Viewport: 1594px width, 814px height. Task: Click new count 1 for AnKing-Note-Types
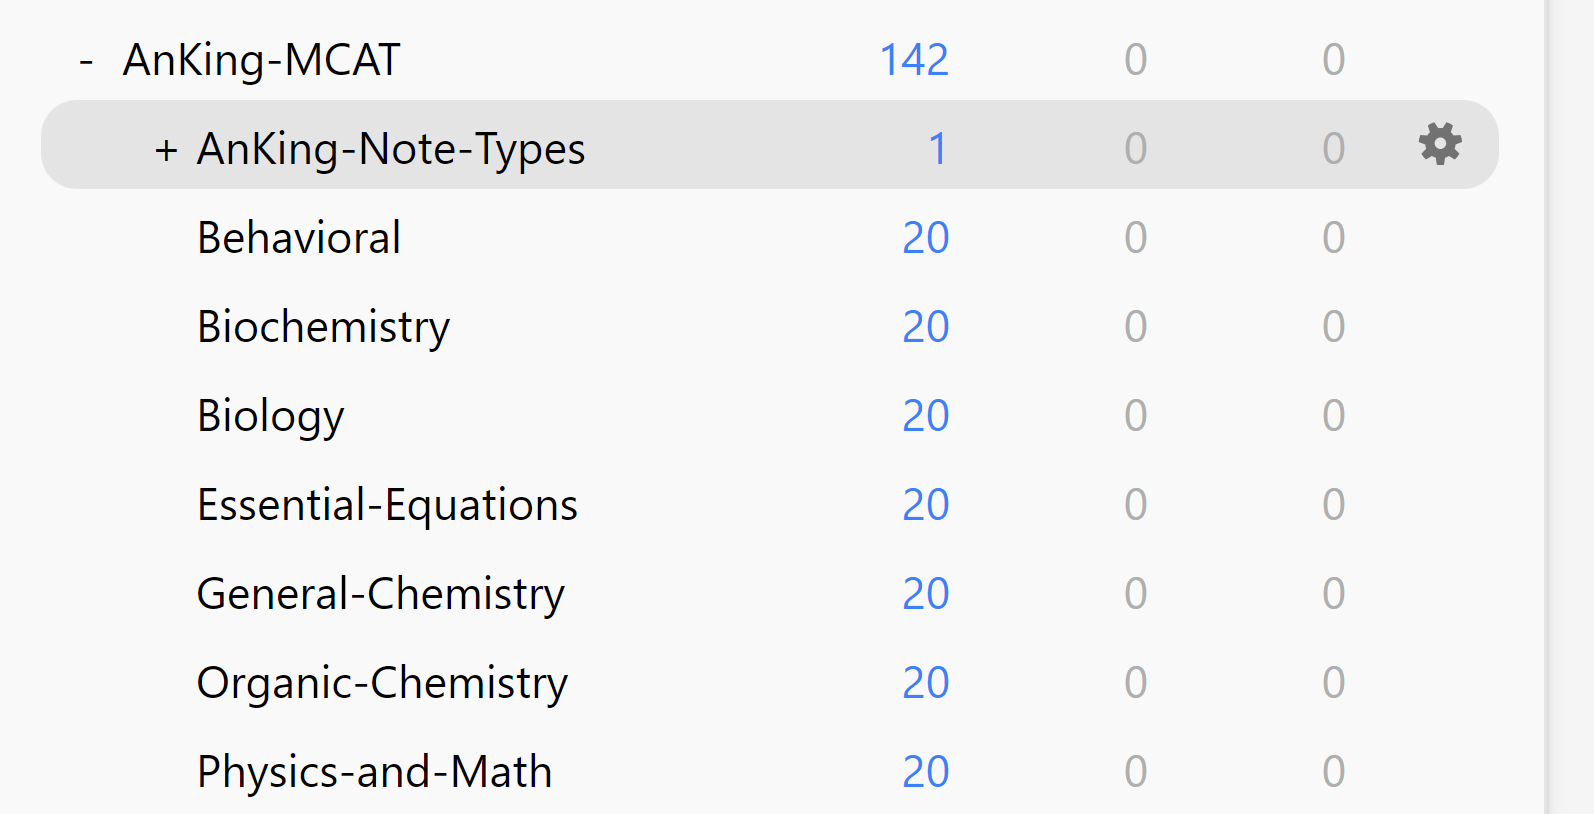coord(937,149)
